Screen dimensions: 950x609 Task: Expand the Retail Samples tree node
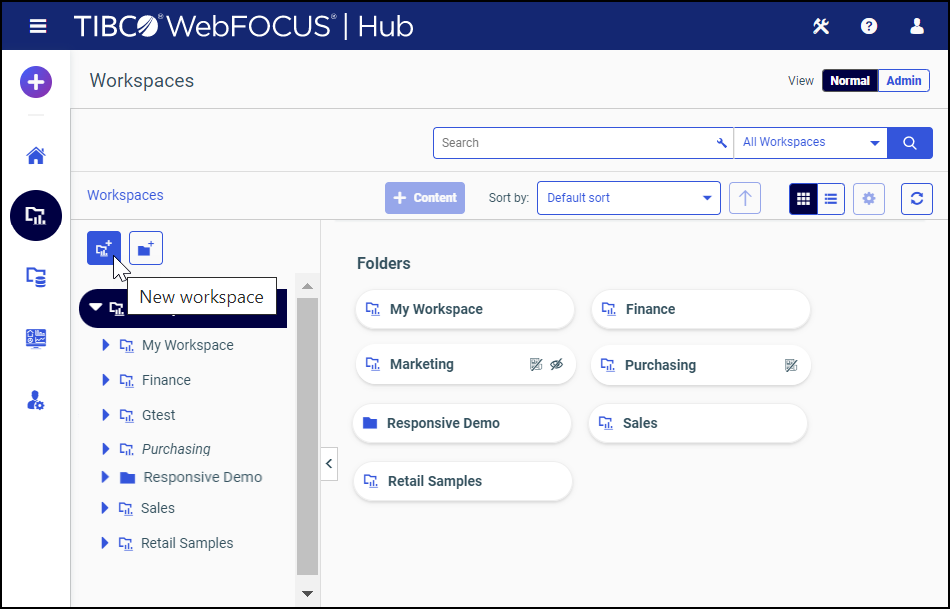(105, 542)
